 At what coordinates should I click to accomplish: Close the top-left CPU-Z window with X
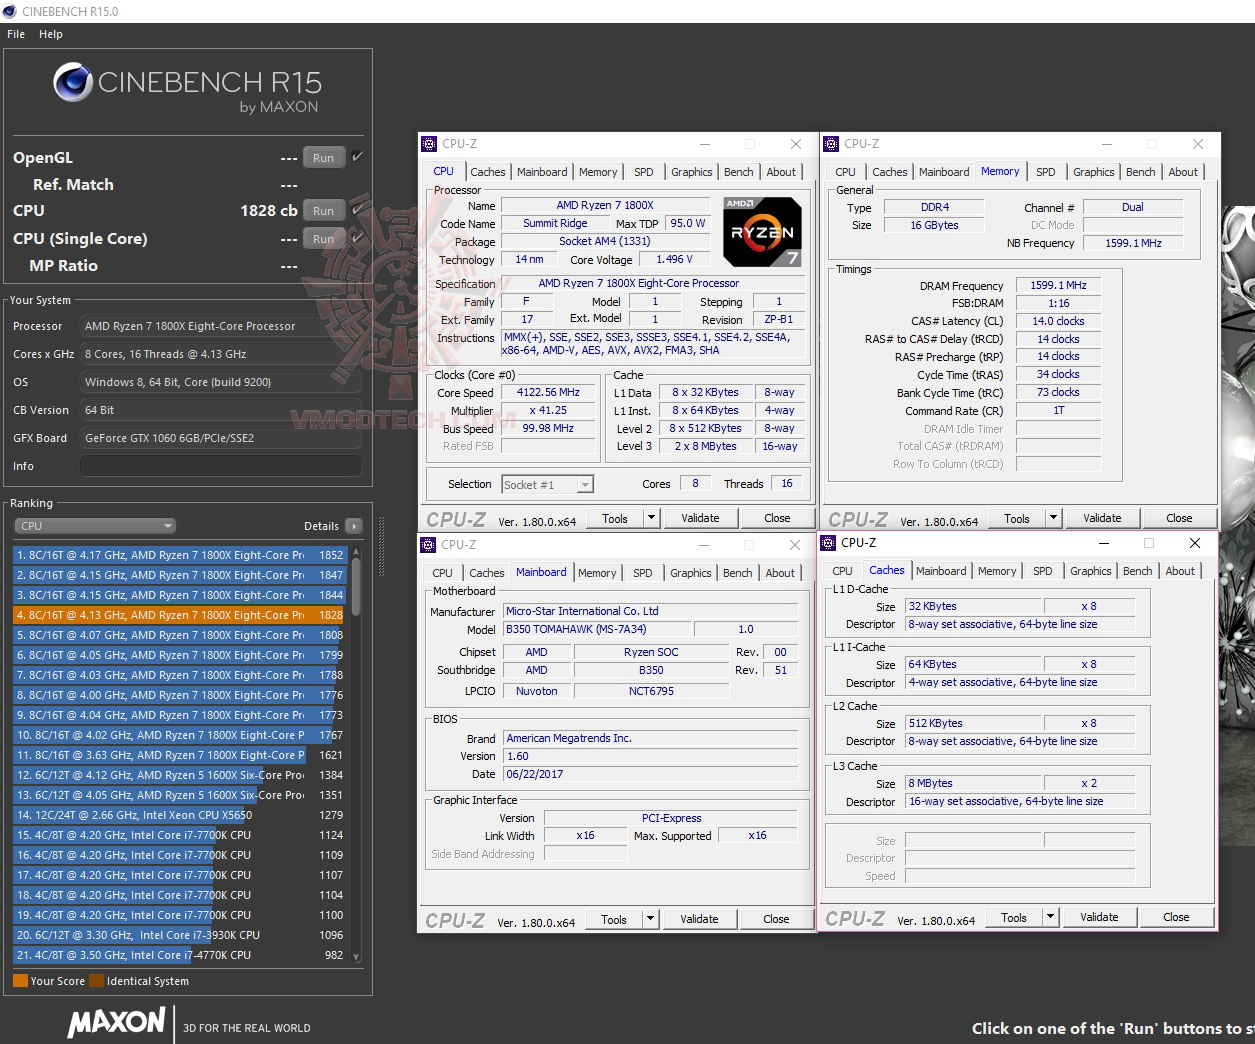pyautogui.click(x=796, y=144)
